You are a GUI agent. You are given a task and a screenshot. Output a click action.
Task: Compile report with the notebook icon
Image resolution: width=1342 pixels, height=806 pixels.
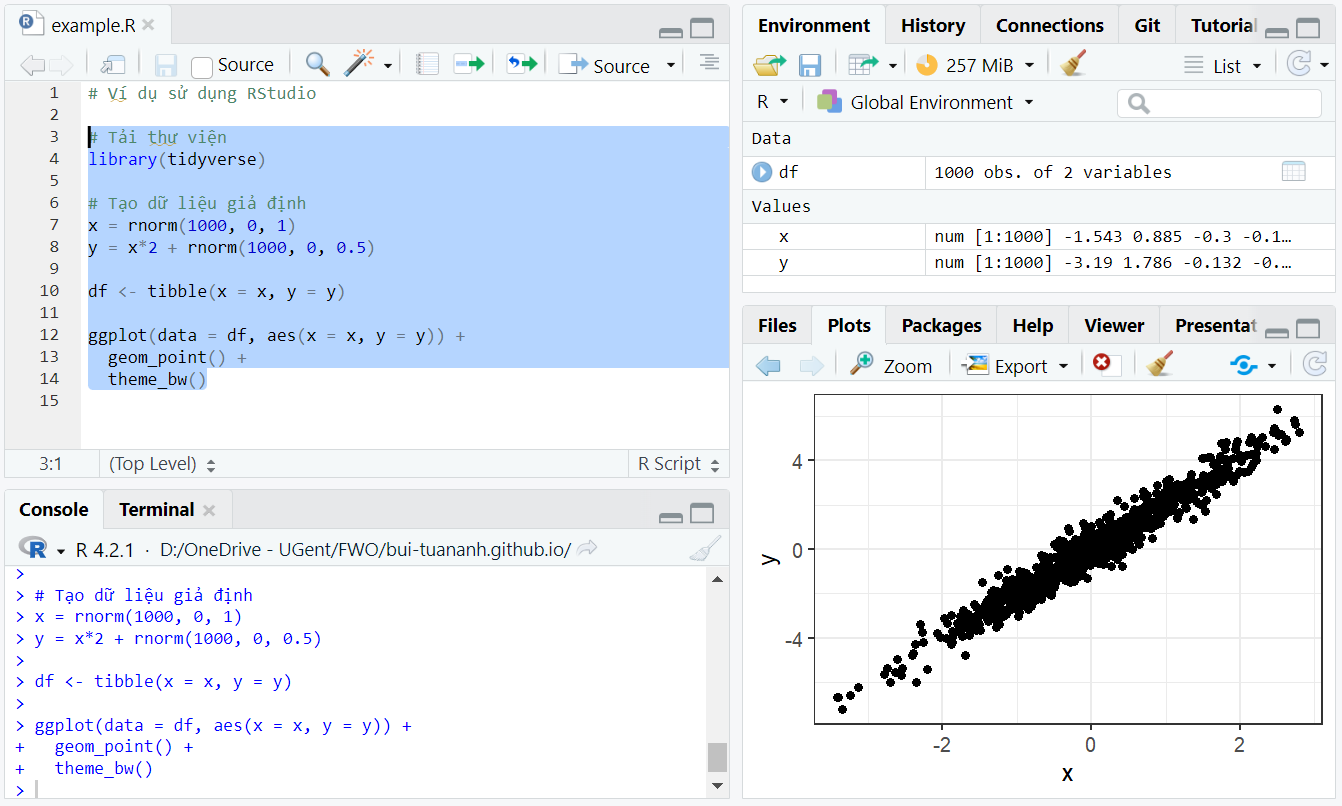pos(427,65)
